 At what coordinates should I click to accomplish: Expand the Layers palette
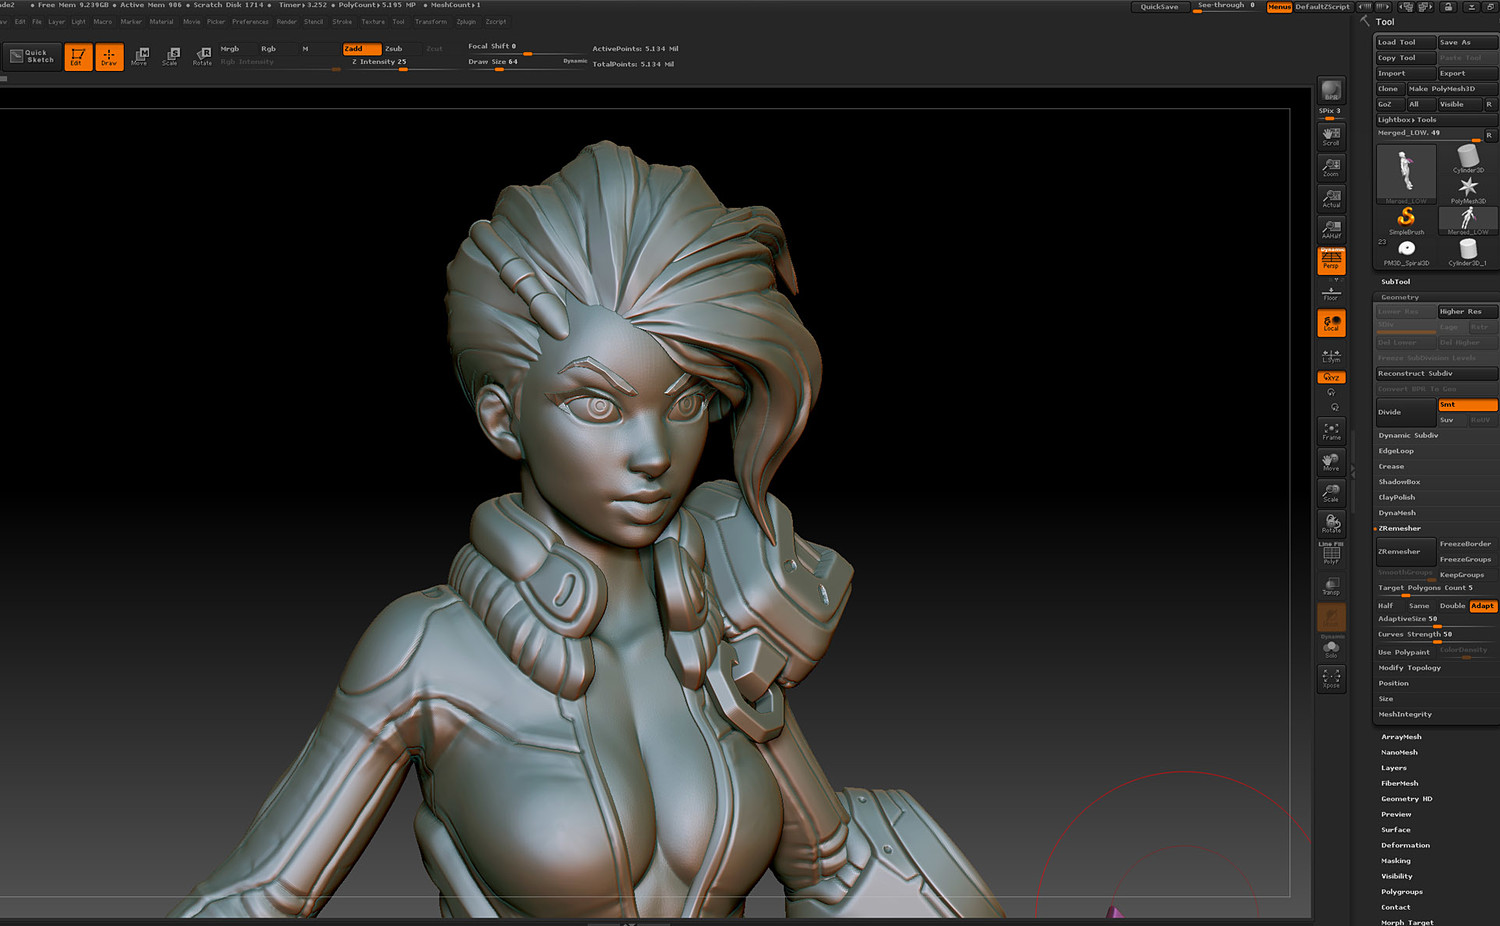1394,768
